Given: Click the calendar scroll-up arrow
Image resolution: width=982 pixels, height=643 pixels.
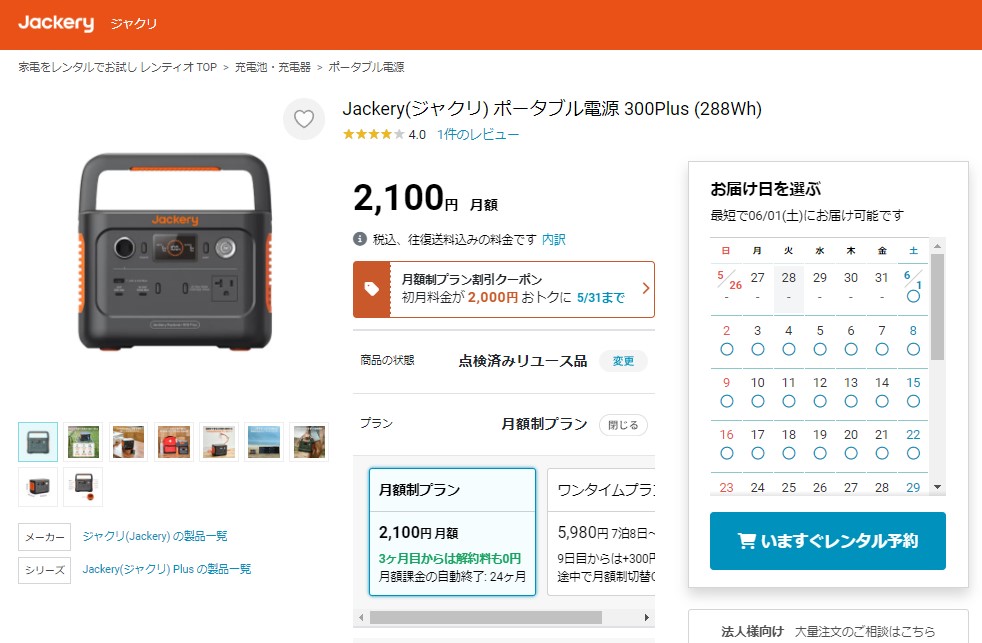Looking at the screenshot, I should coord(938,246).
